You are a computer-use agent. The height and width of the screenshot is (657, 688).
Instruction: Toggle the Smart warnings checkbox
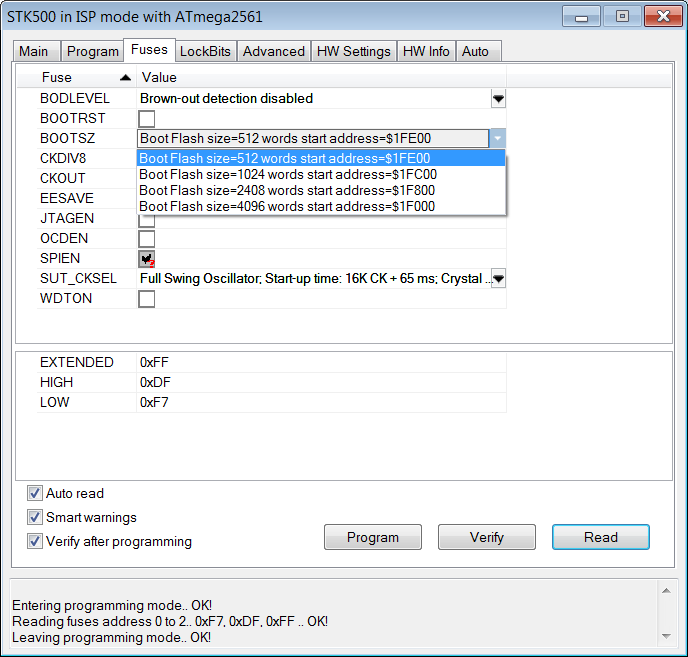[35, 517]
